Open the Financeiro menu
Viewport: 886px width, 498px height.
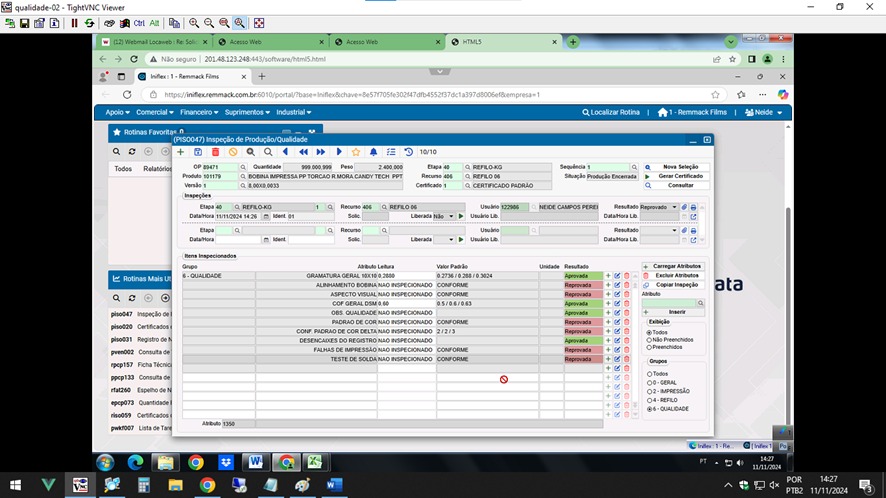tap(199, 112)
